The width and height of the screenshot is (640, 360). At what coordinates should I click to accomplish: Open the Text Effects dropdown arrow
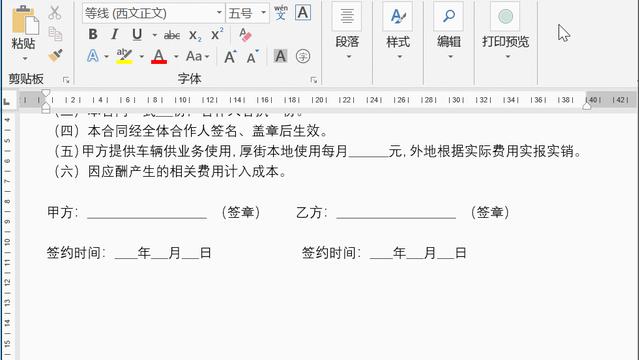106,56
